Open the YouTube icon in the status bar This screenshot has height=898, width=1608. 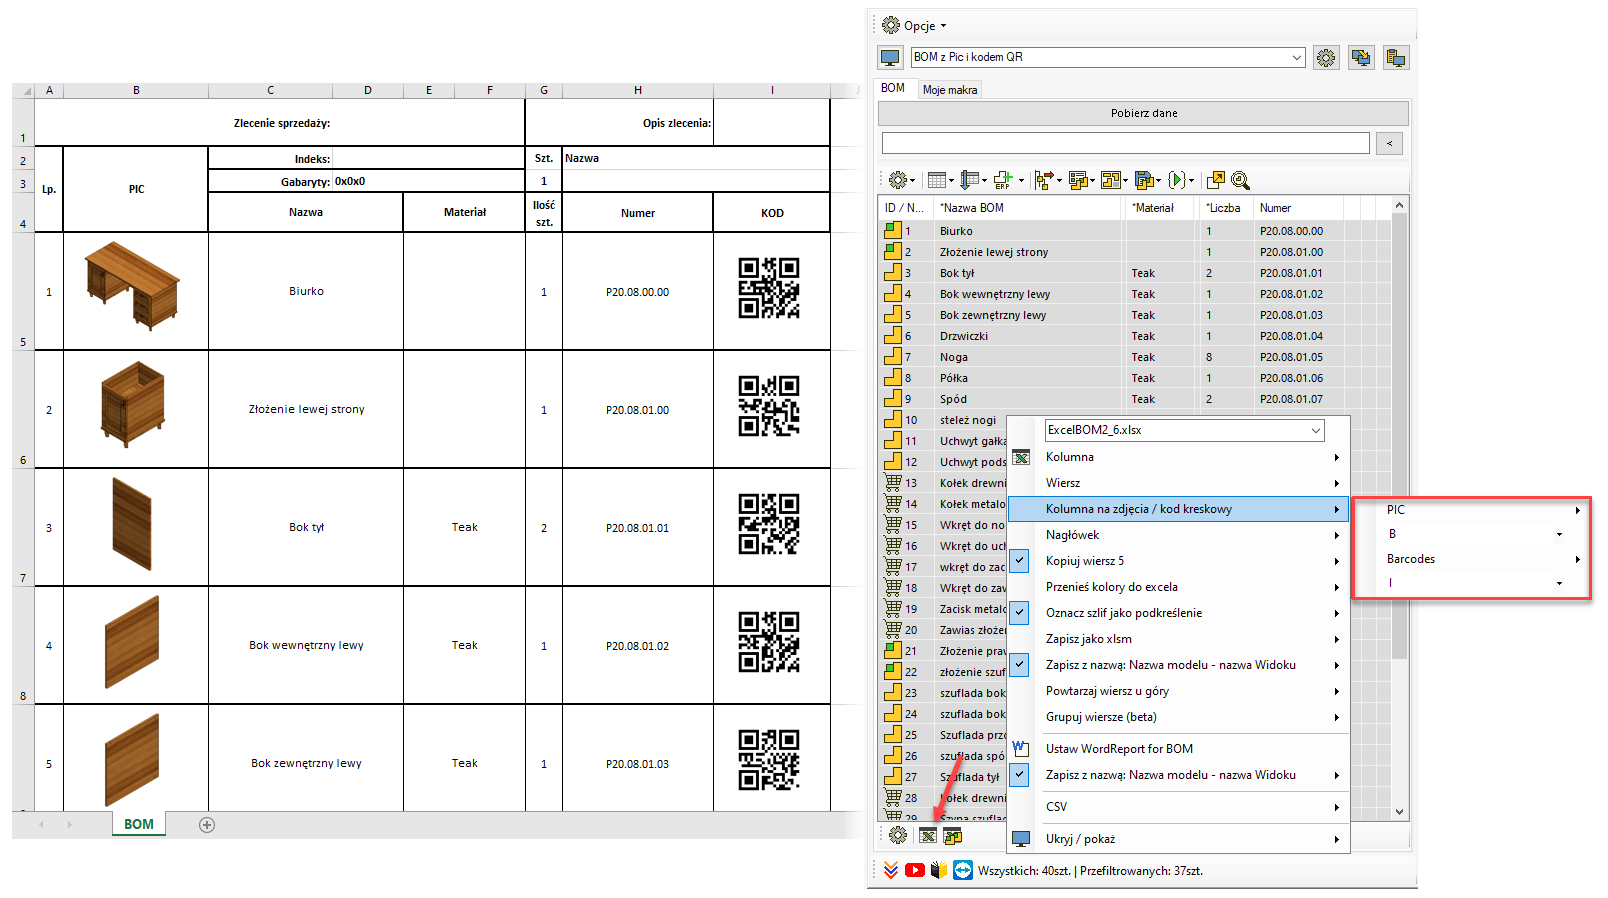coord(915,871)
